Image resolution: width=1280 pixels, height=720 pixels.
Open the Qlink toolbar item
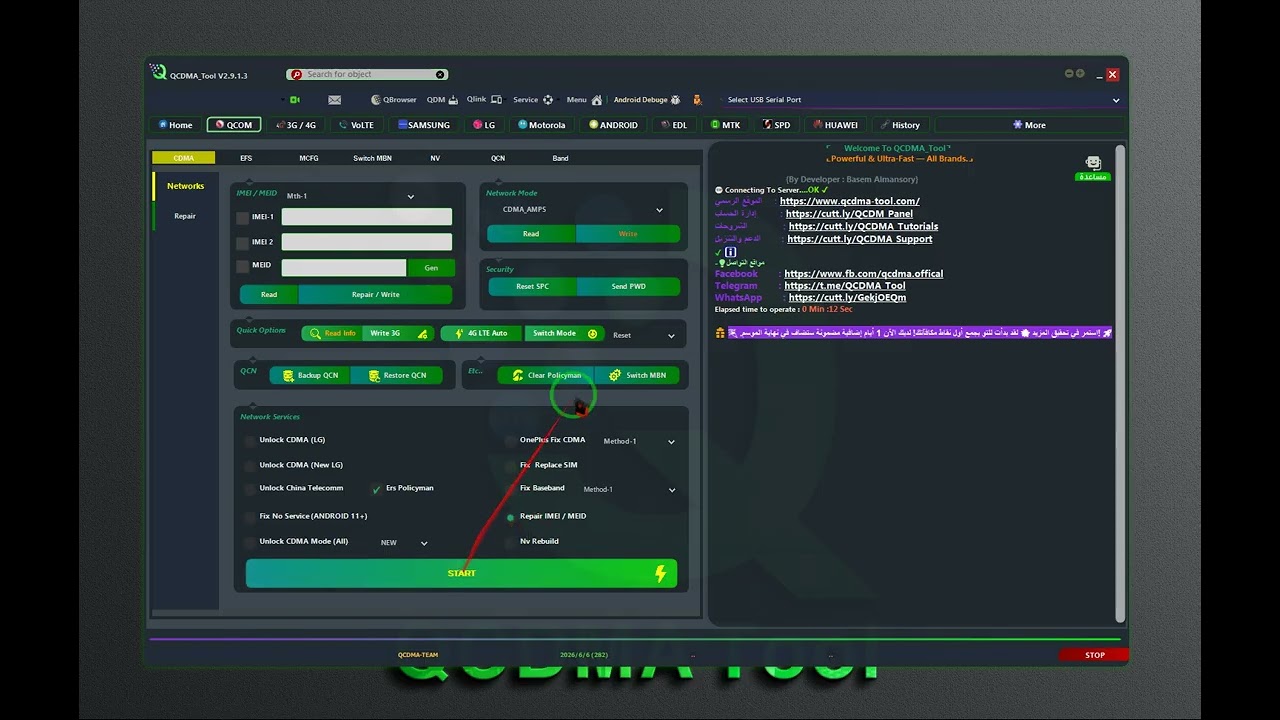(482, 100)
